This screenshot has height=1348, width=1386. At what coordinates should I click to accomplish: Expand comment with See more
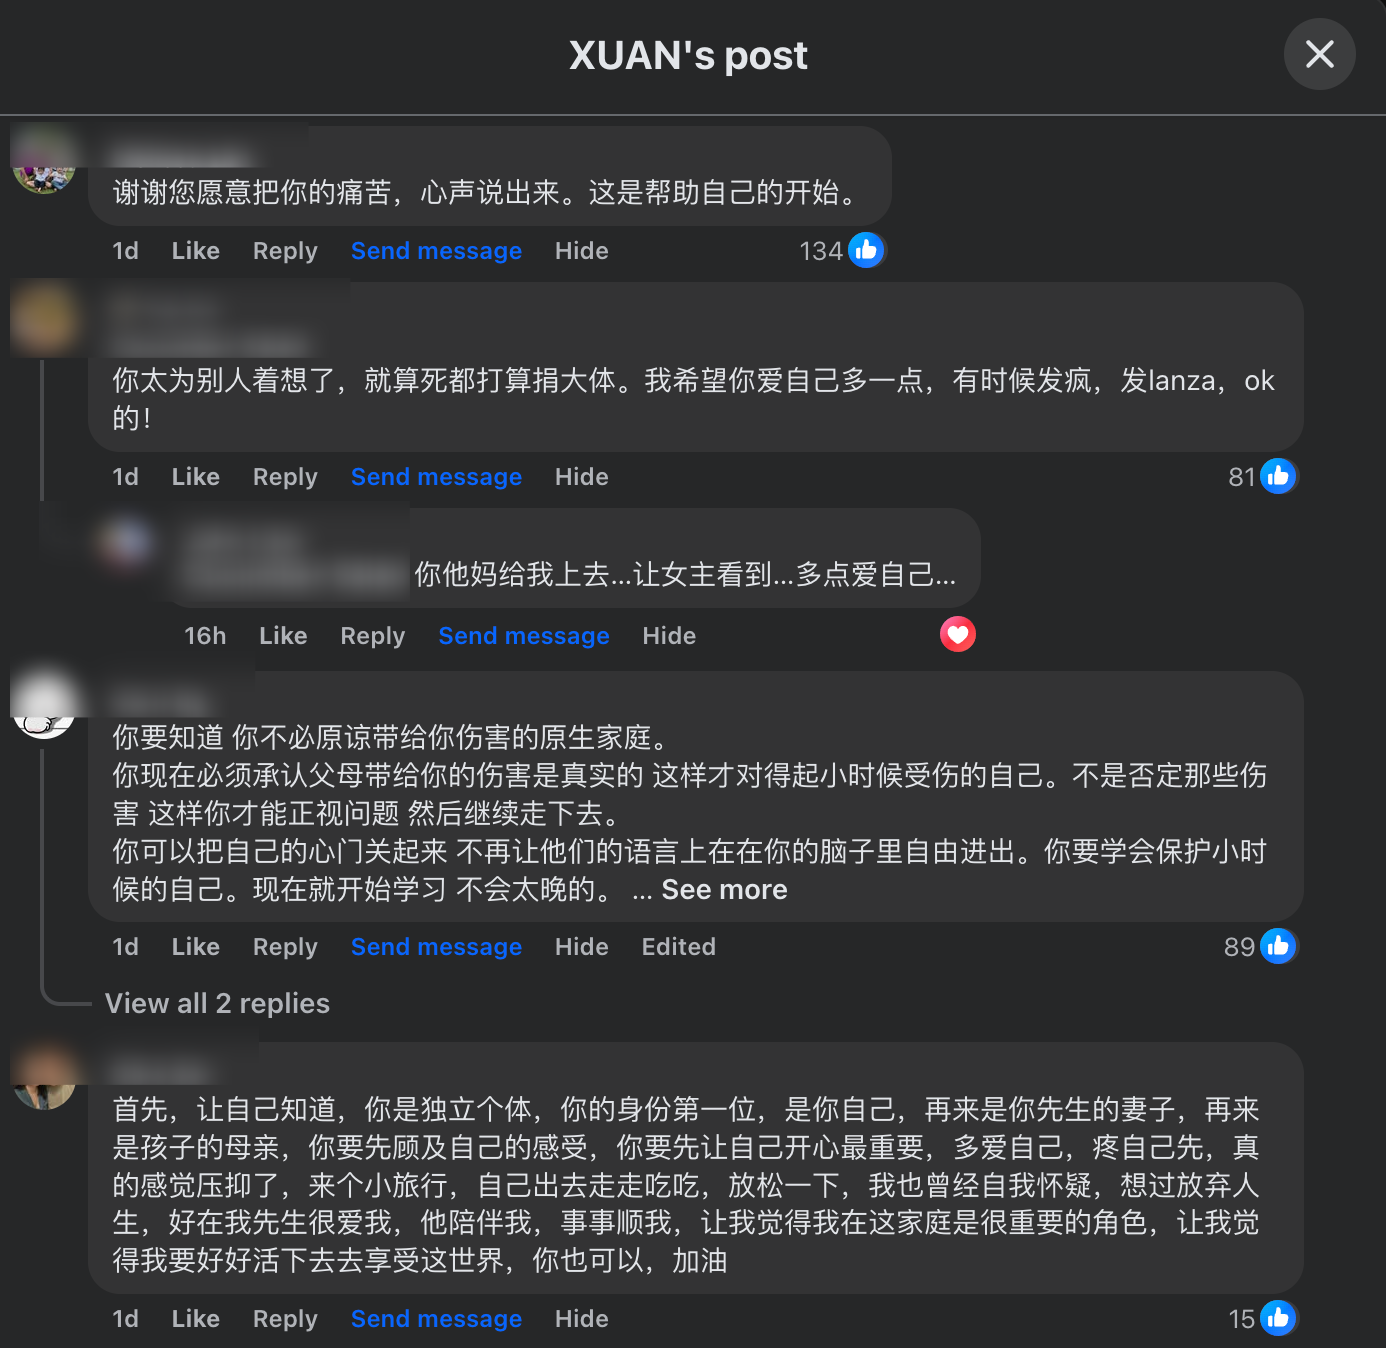click(724, 890)
